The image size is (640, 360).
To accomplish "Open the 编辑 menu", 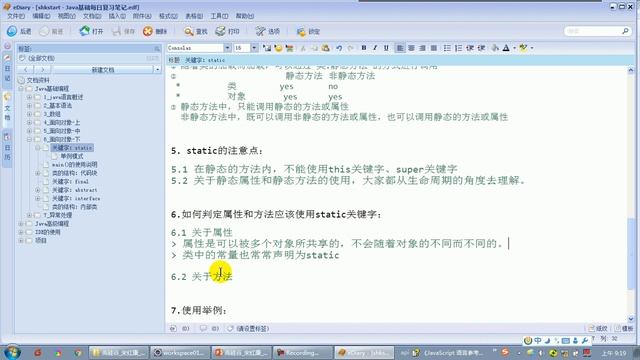I will (x=41, y=16).
